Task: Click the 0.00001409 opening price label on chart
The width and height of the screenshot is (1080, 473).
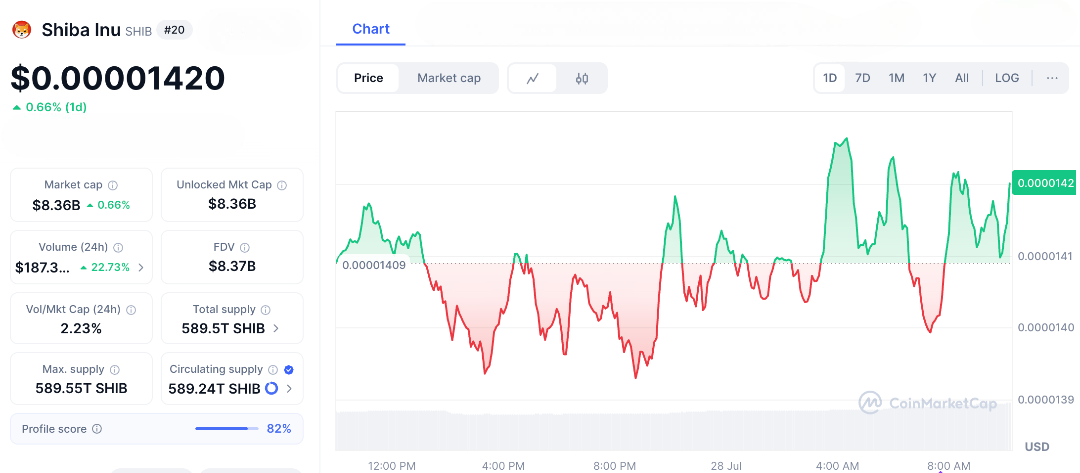Action: click(x=373, y=265)
